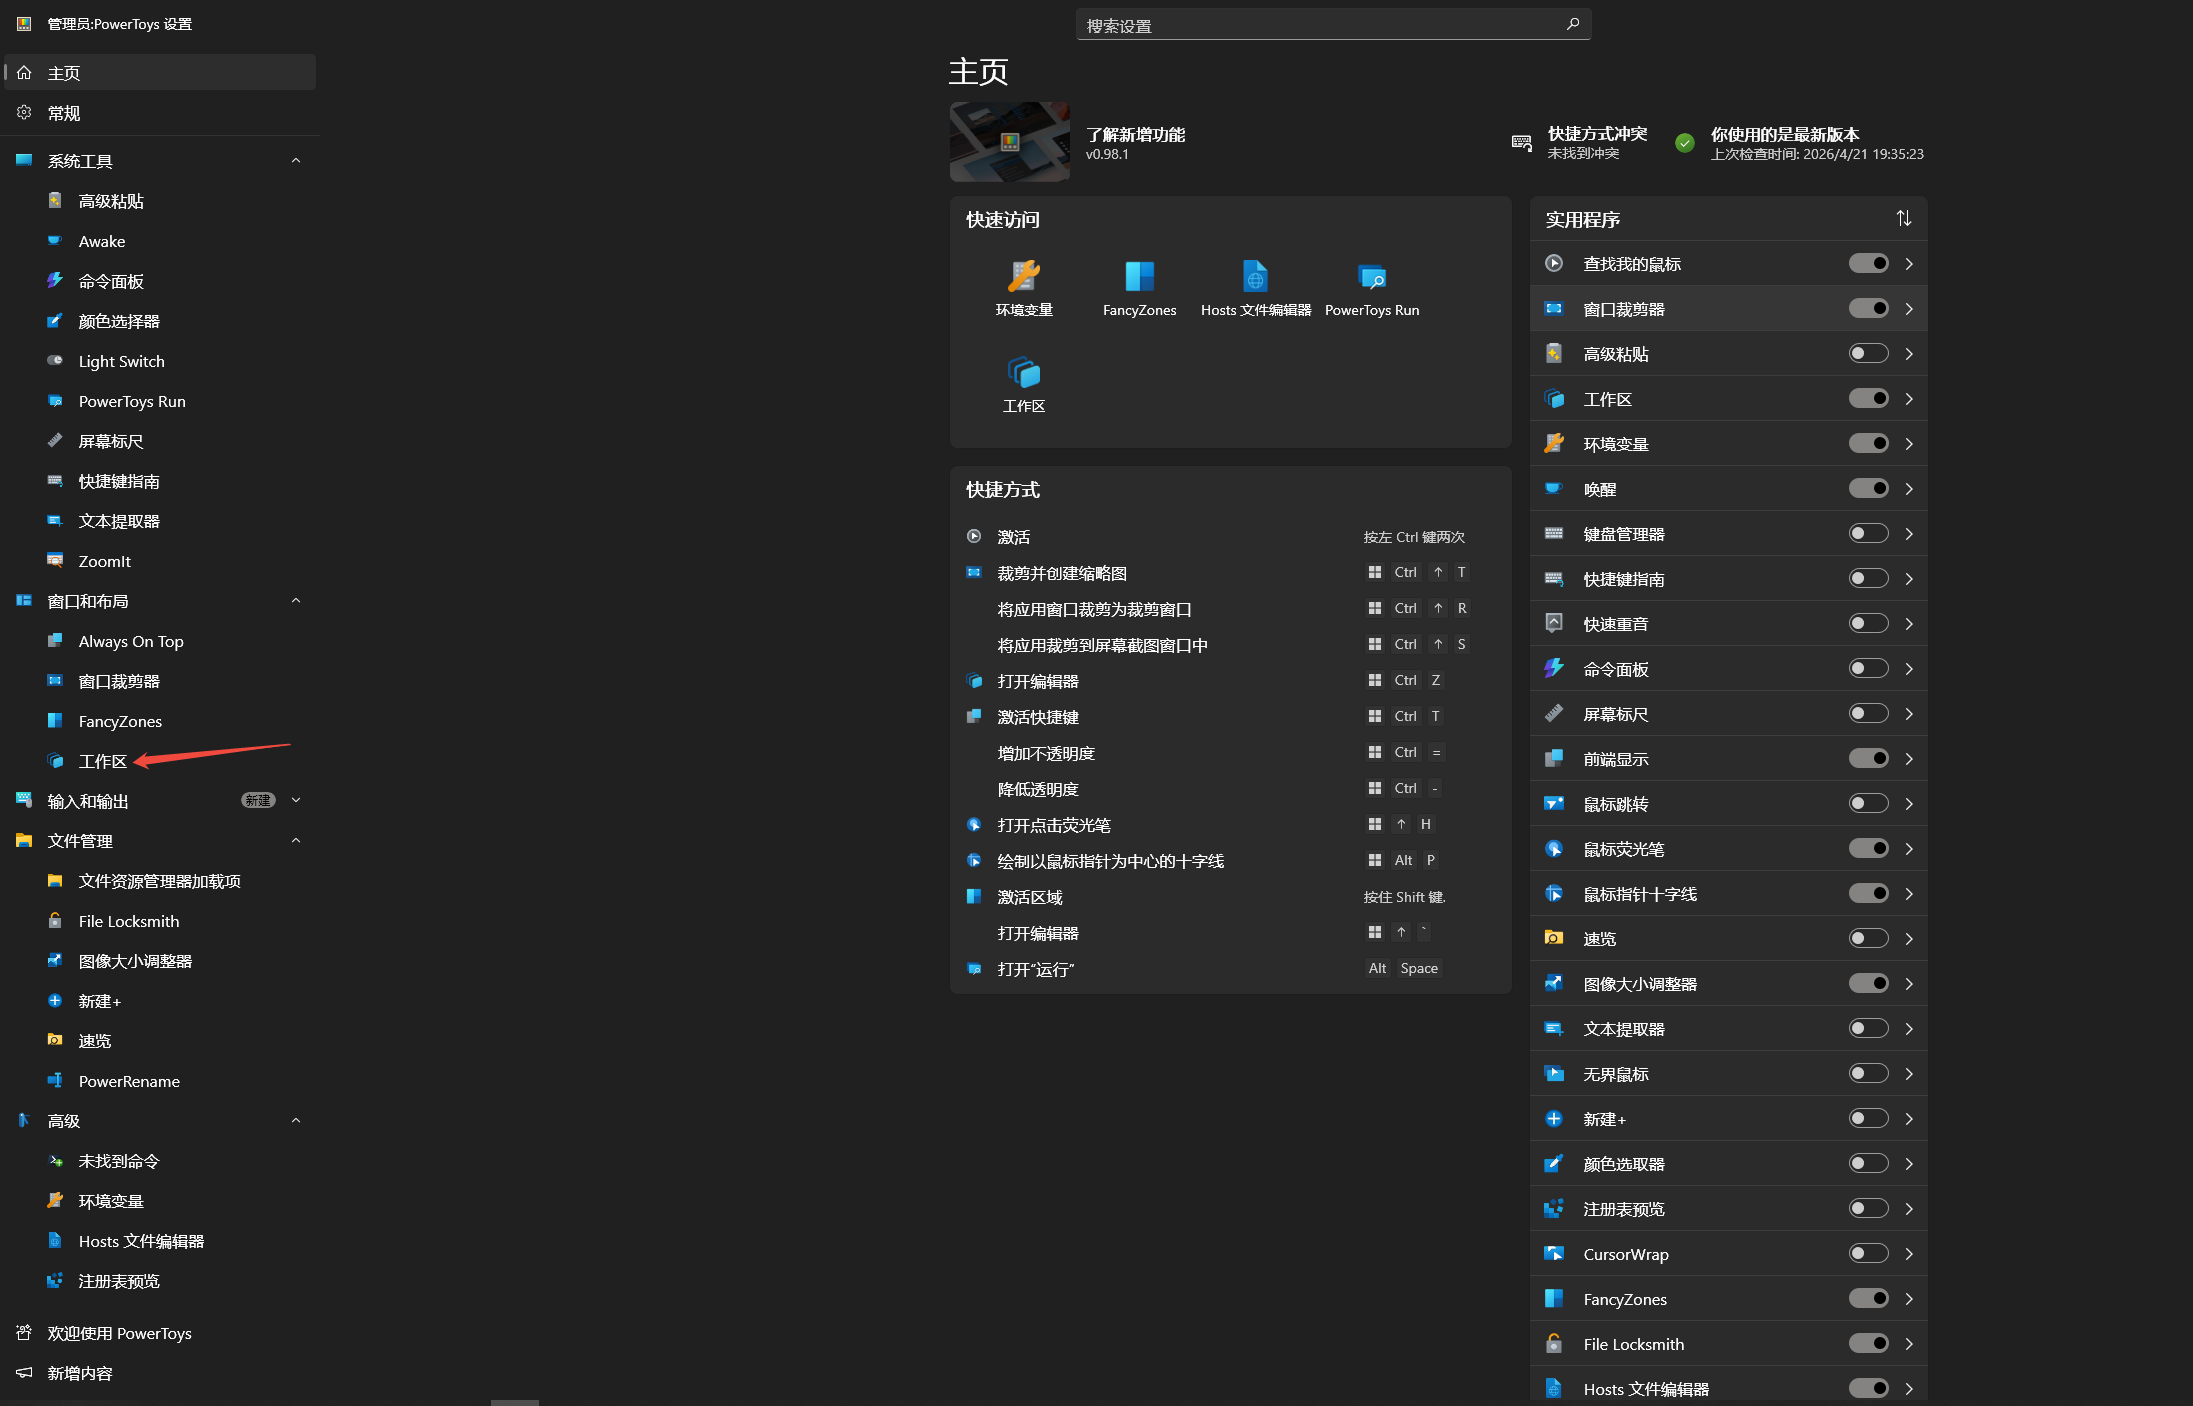Turn off the 查找我的鼠标 toggle
Viewport: 2193px width, 1406px height.
point(1867,263)
